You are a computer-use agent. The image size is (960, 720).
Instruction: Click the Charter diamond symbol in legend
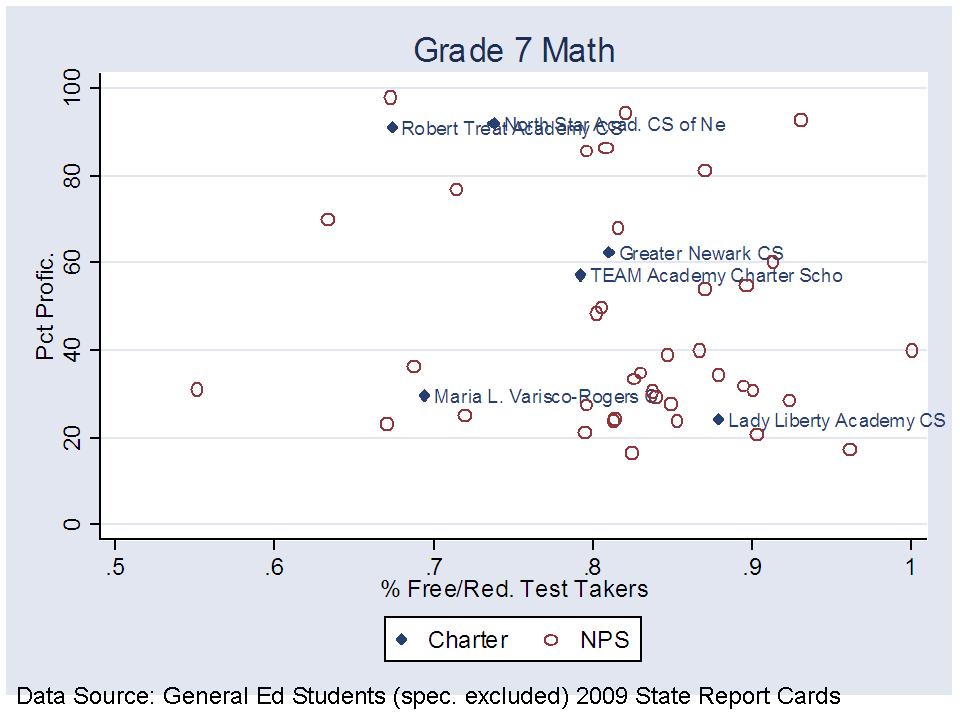point(403,640)
